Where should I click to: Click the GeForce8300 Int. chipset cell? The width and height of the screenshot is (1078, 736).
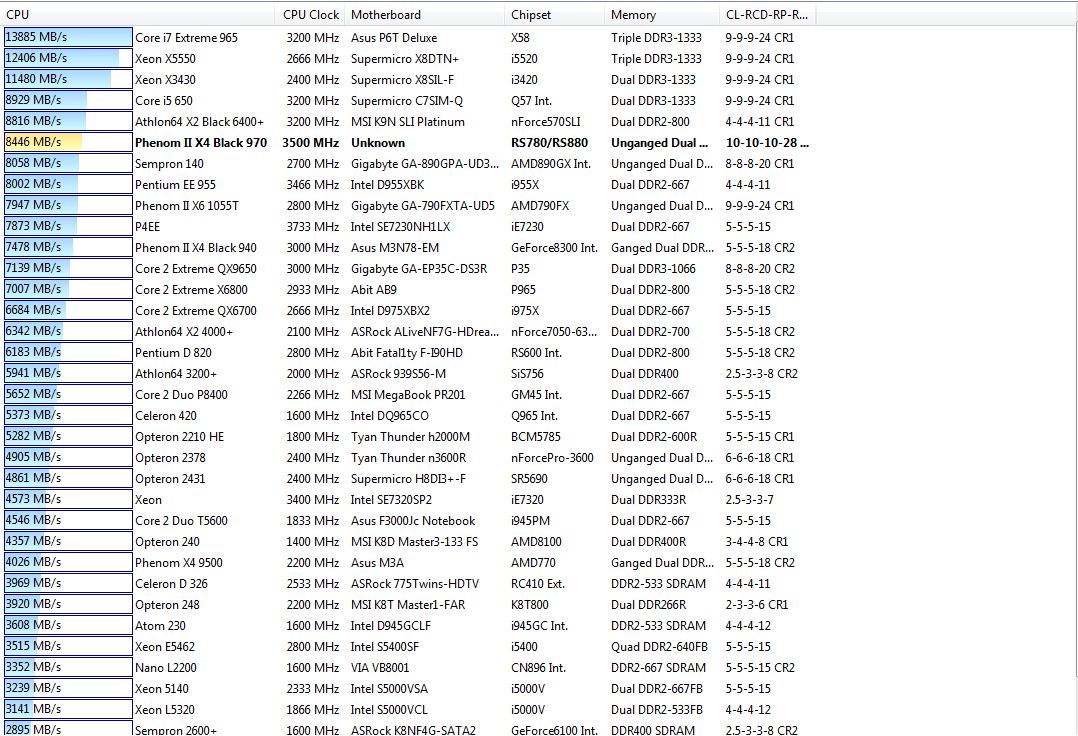coord(555,247)
